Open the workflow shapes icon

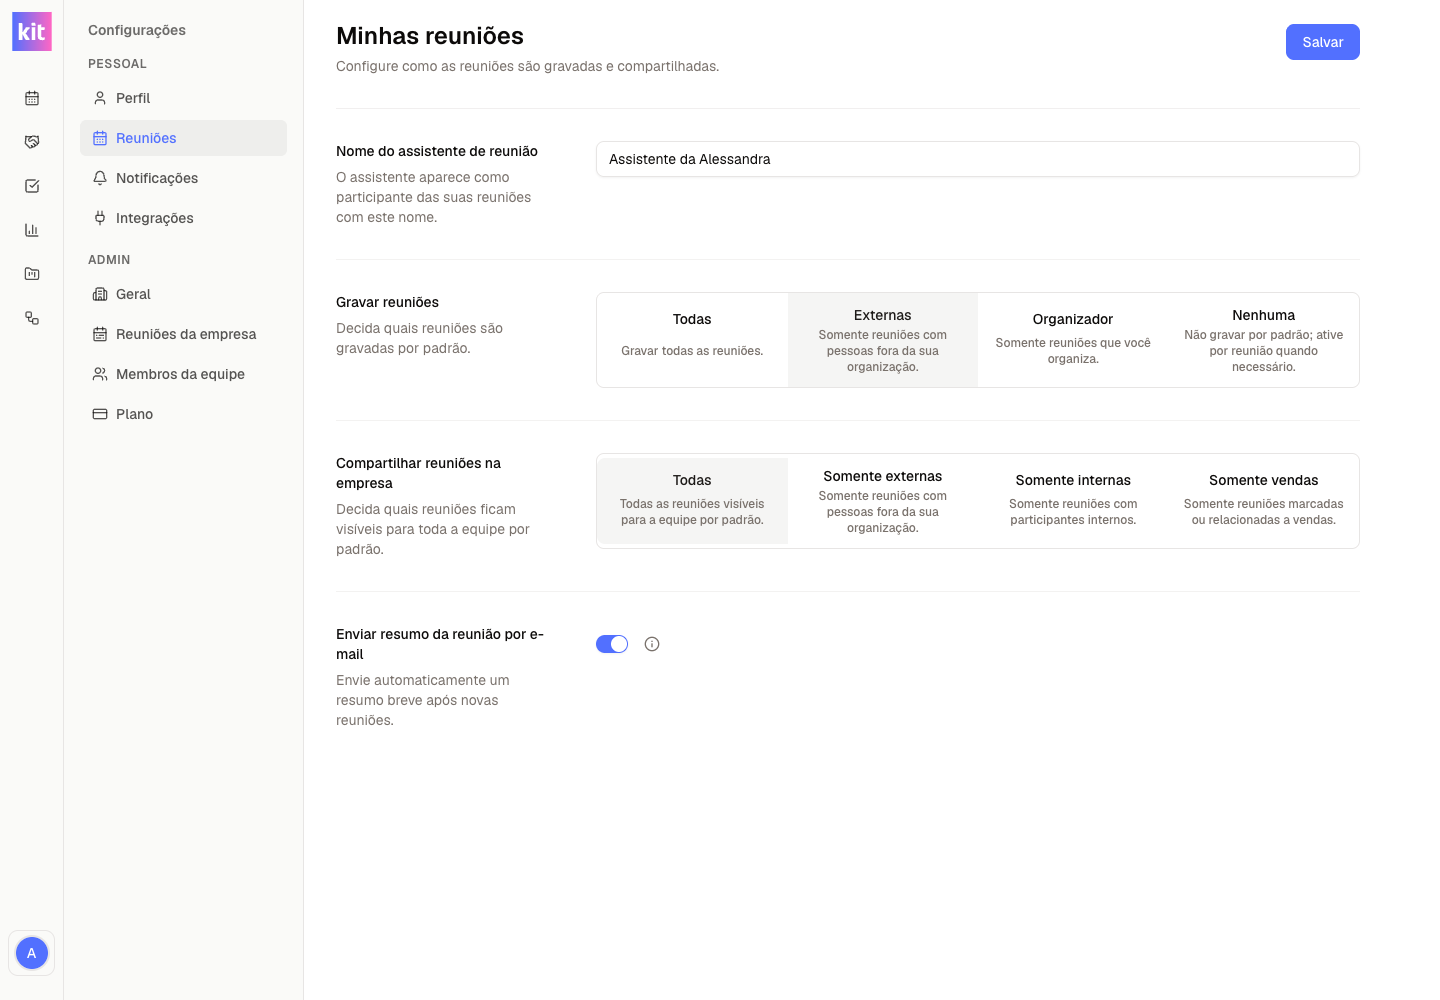[32, 318]
